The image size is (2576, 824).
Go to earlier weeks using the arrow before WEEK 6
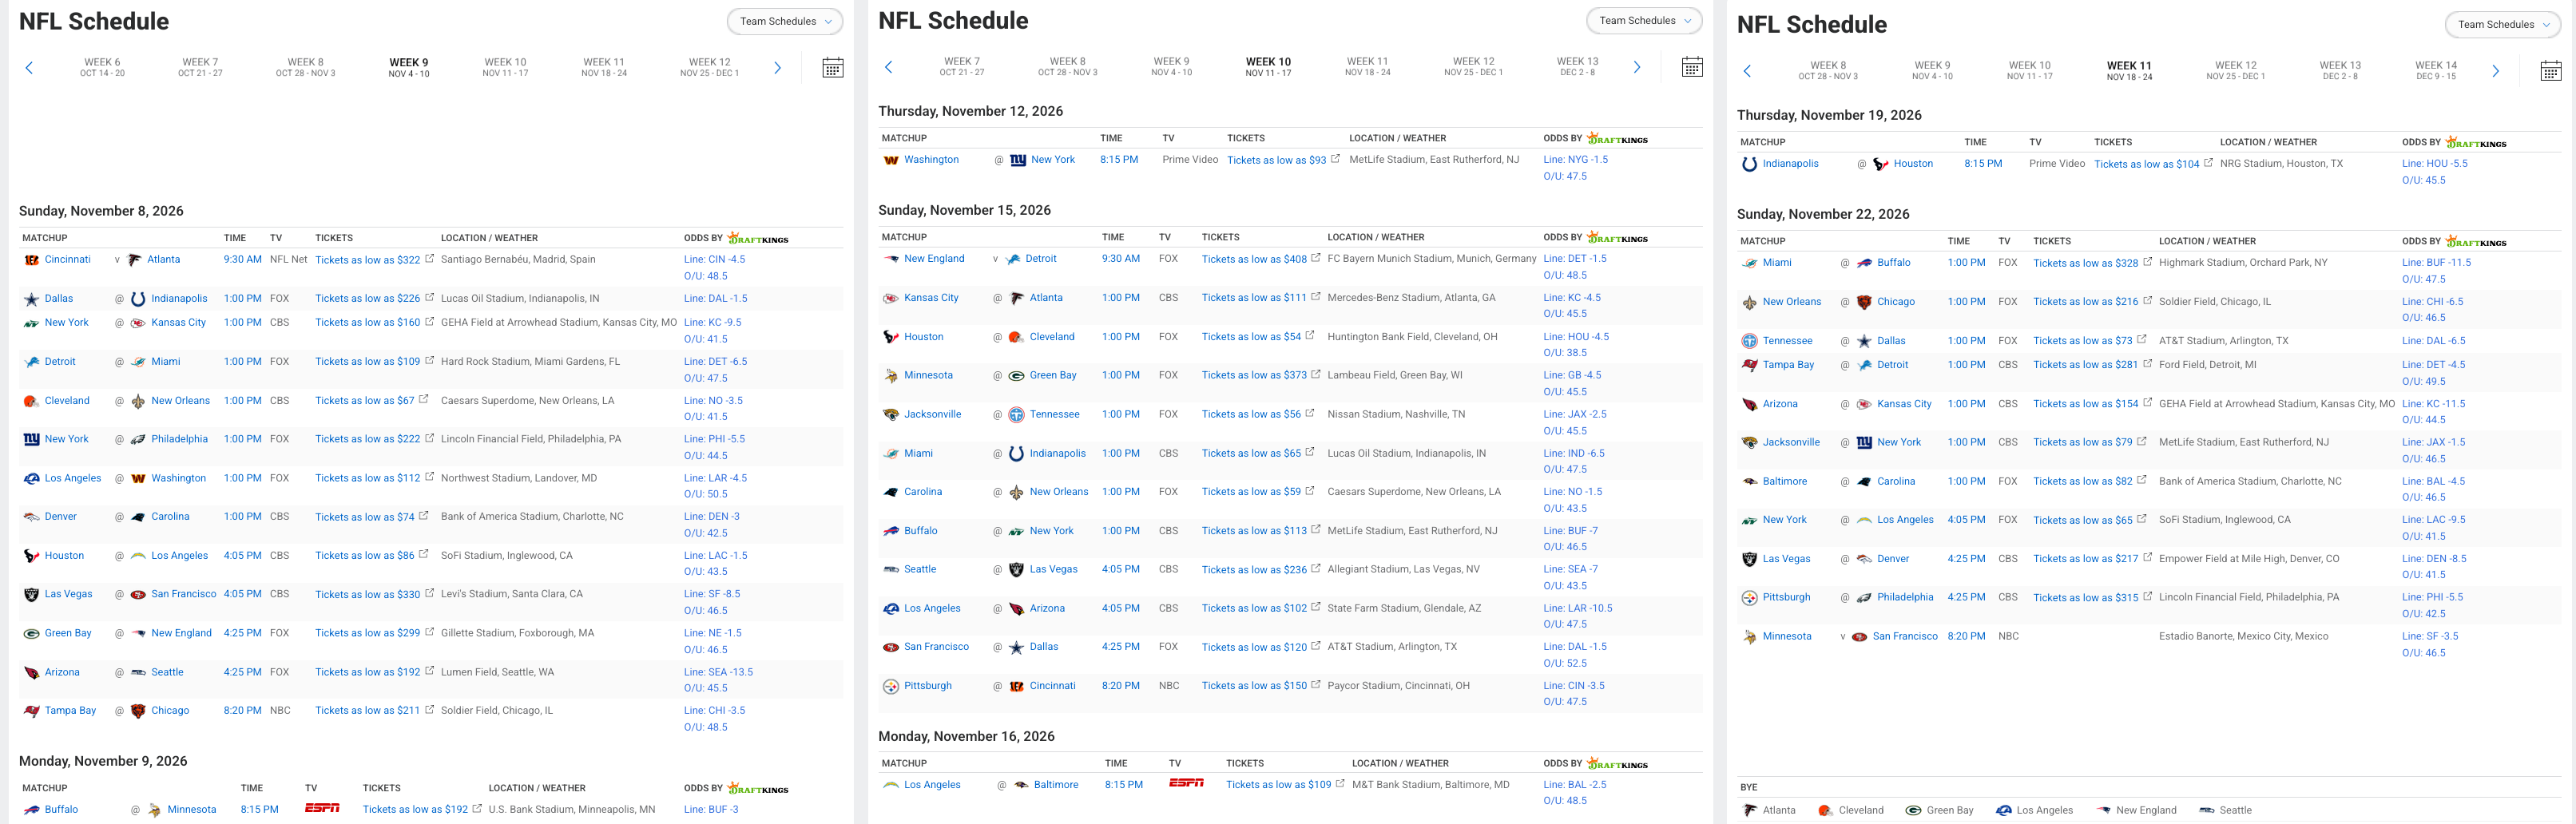29,68
